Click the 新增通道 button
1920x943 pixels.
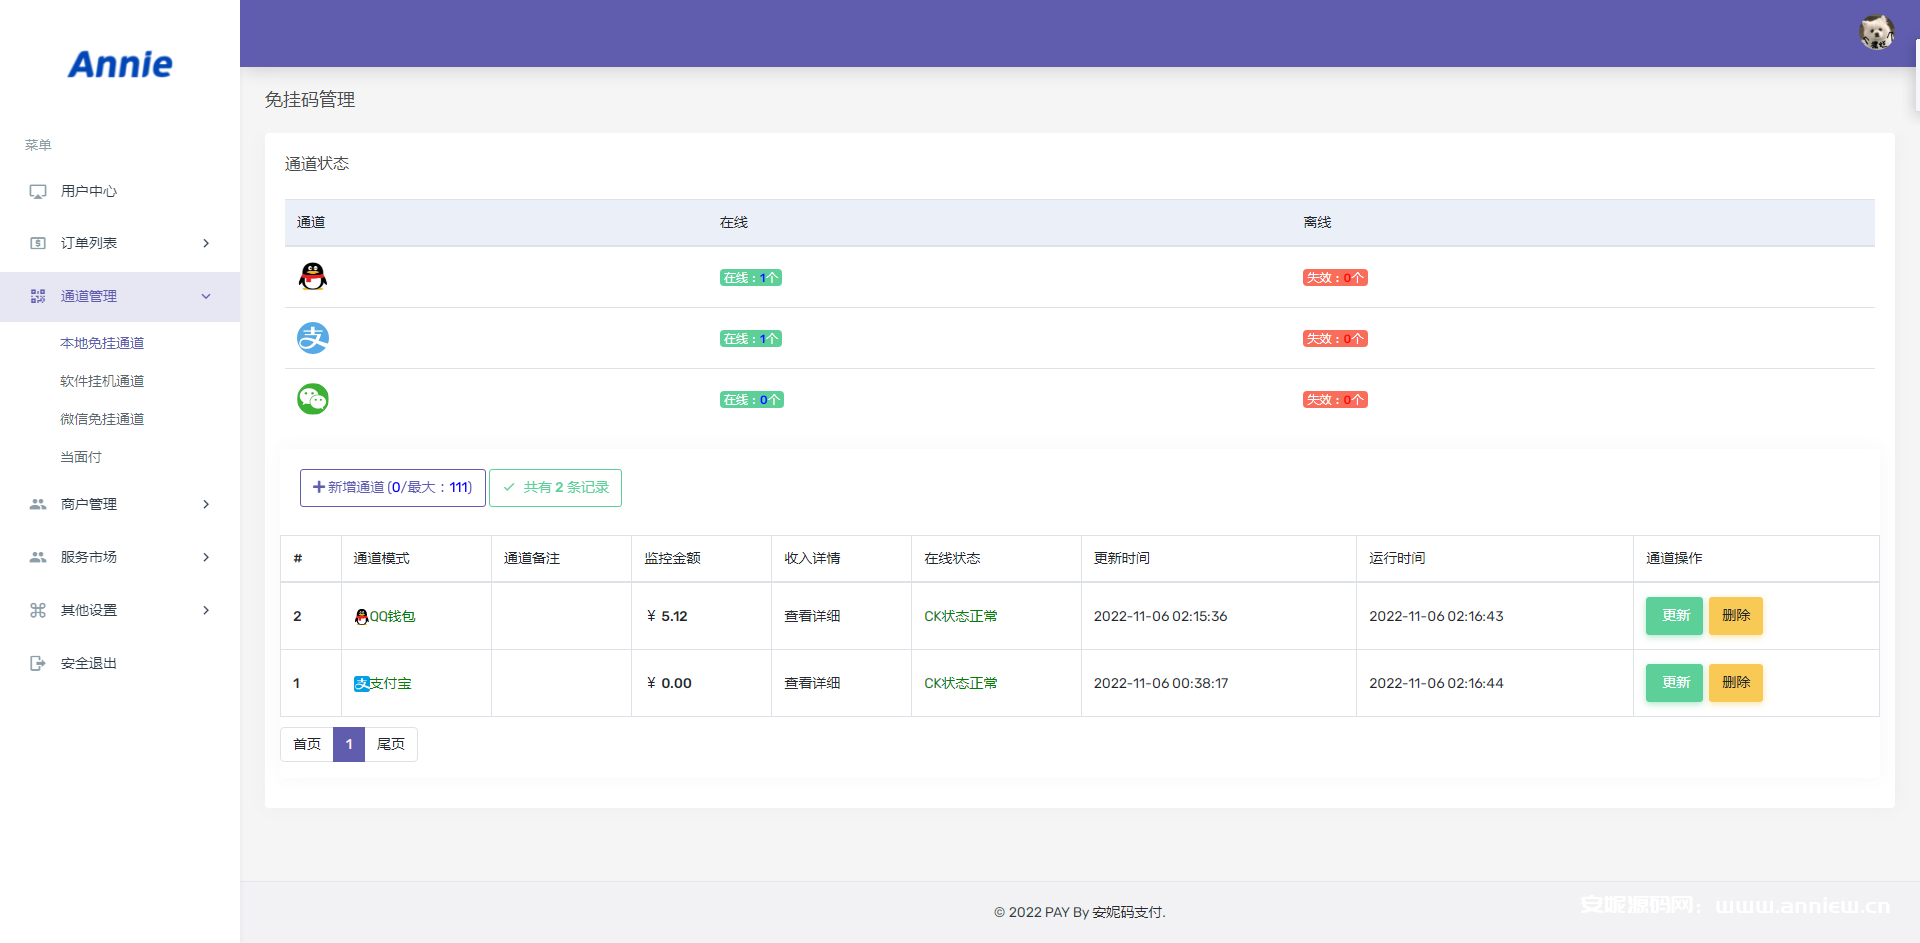coord(392,488)
